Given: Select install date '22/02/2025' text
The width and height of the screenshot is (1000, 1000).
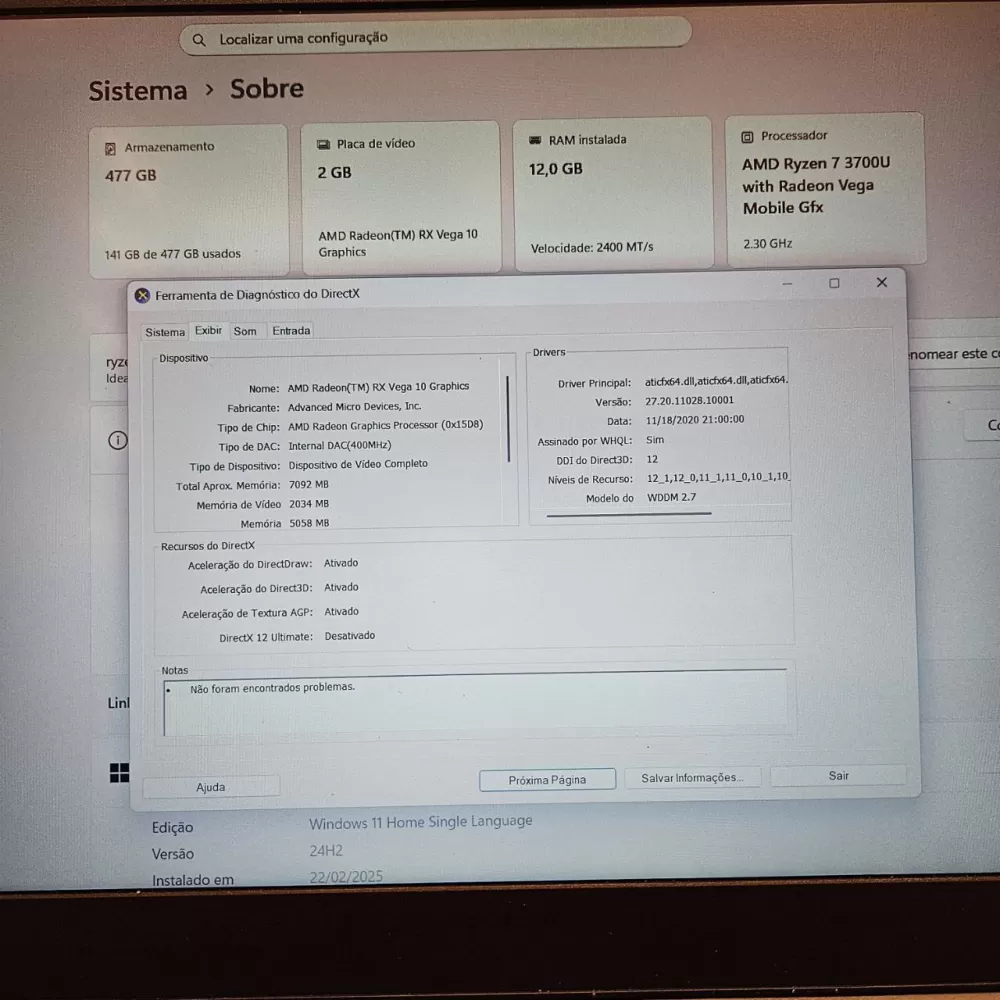Looking at the screenshot, I should [x=346, y=877].
